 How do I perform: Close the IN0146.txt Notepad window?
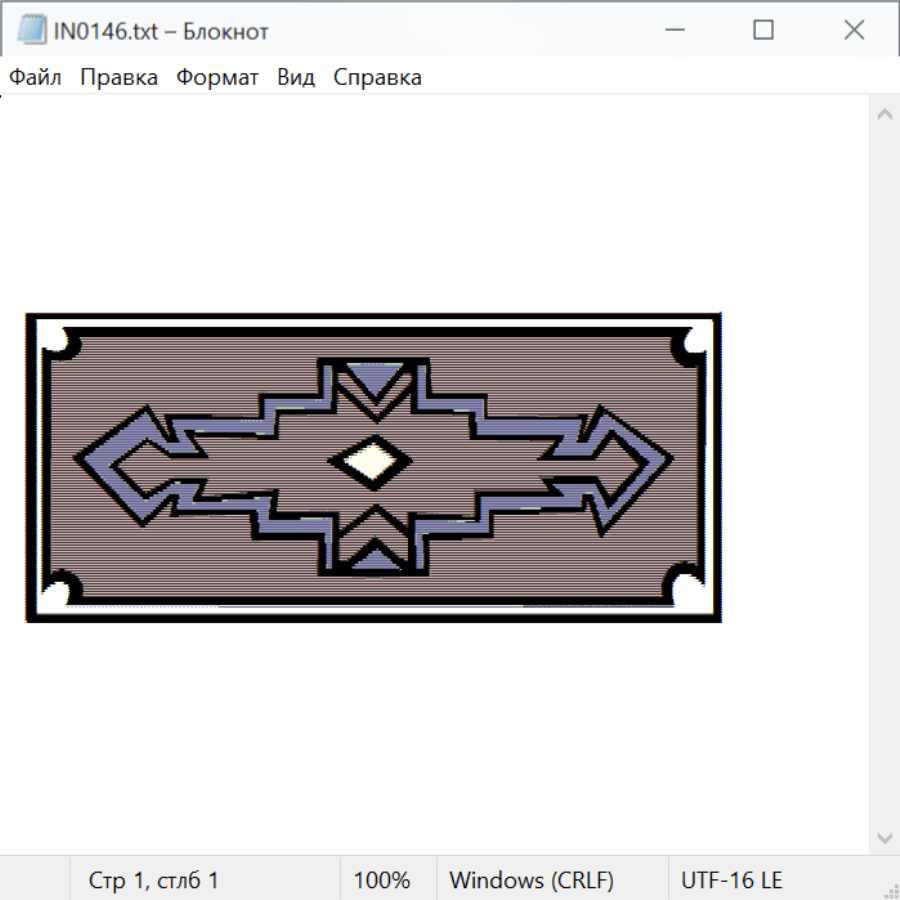point(853,30)
